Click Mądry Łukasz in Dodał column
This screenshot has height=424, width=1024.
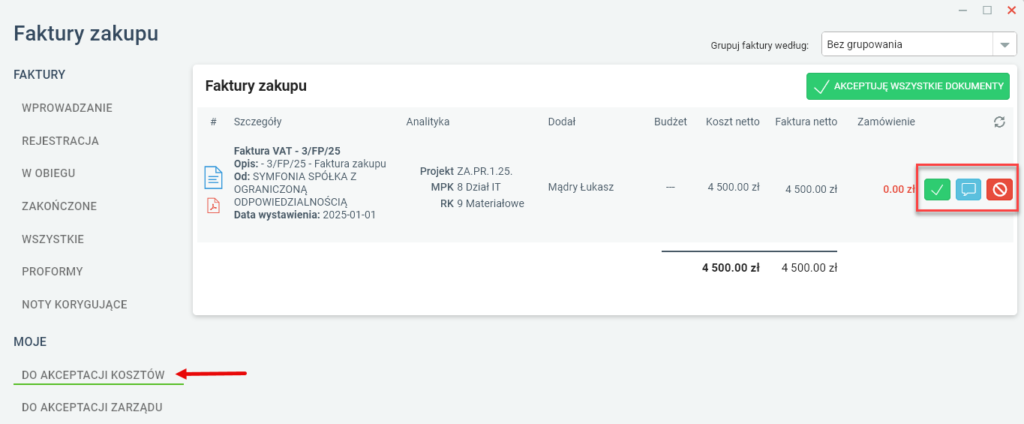pos(581,188)
